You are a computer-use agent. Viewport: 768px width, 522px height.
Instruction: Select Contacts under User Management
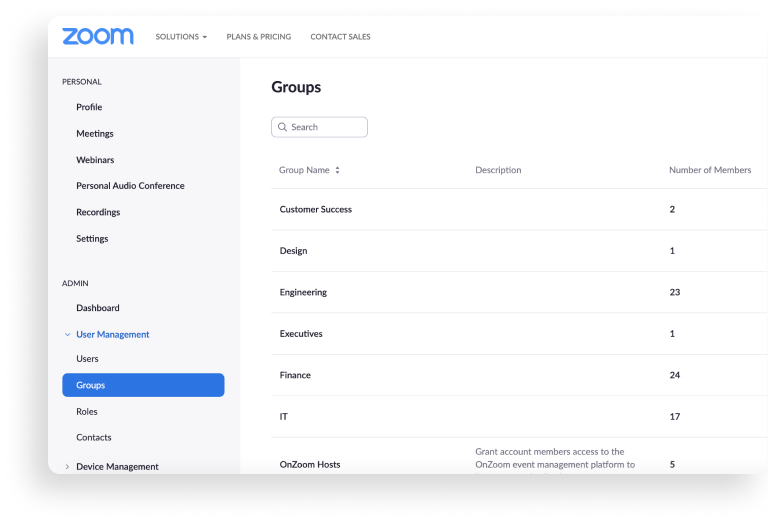pyautogui.click(x=94, y=437)
